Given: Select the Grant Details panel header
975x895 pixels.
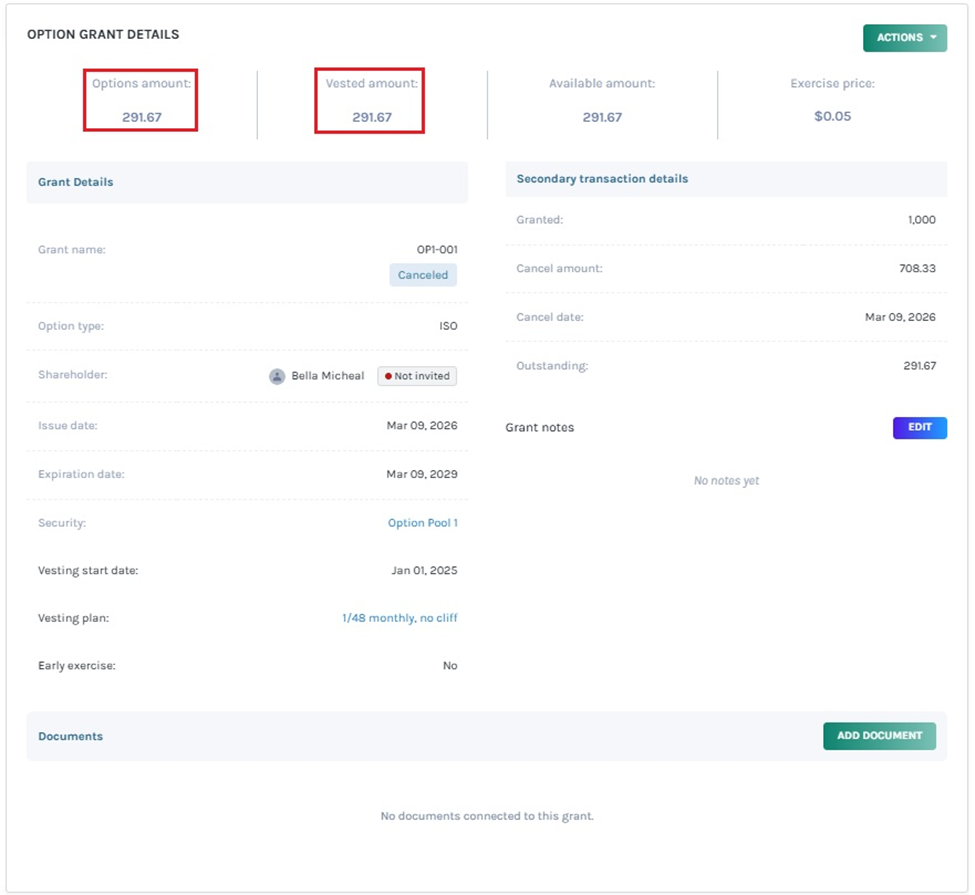Looking at the screenshot, I should (x=75, y=182).
